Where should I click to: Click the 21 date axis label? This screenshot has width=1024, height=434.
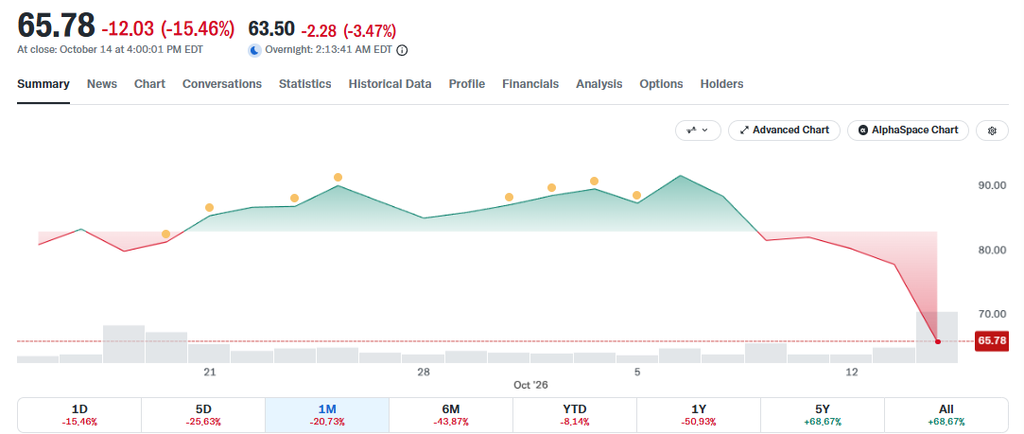pyautogui.click(x=209, y=373)
